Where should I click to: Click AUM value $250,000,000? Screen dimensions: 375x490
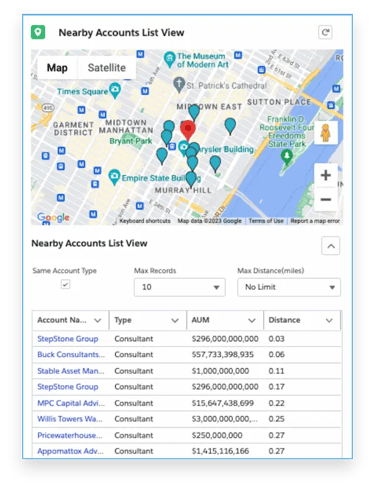(217, 435)
